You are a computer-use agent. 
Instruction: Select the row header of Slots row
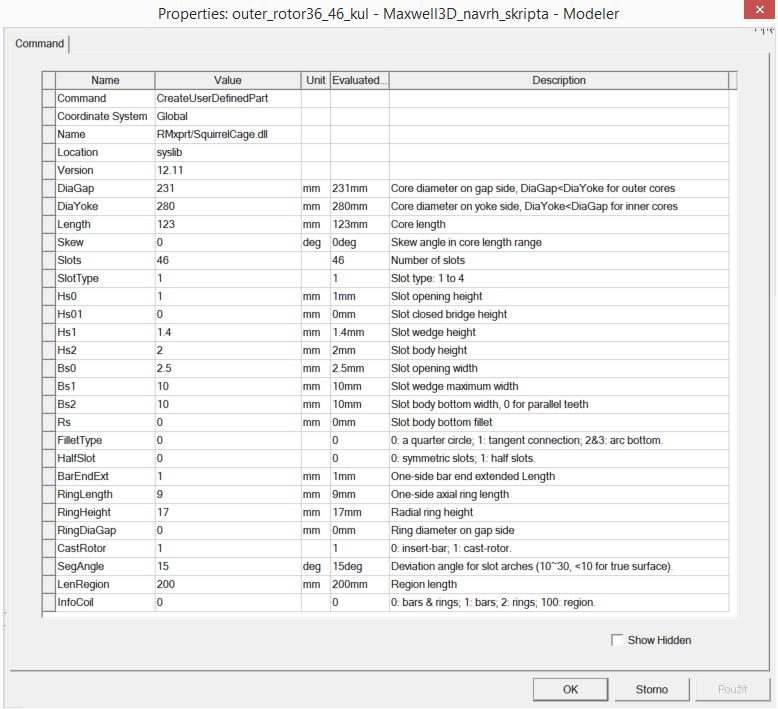[49, 260]
